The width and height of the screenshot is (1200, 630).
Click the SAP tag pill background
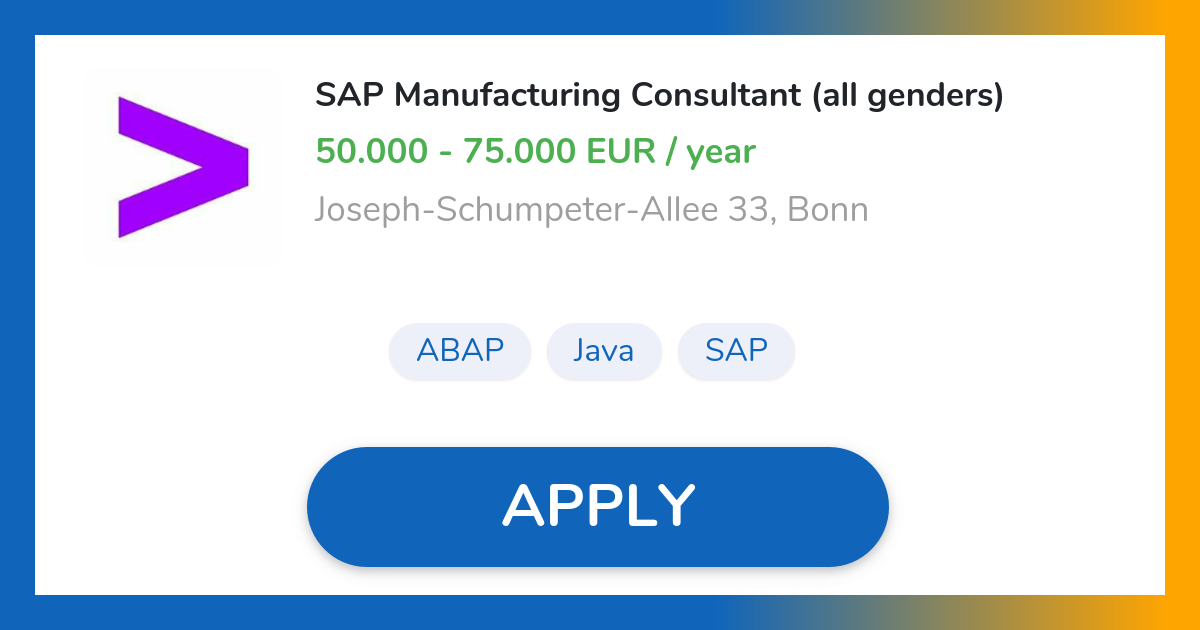[736, 351]
